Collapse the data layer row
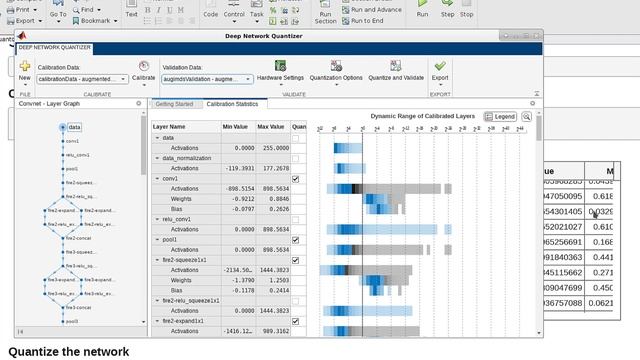This screenshot has height=360, width=640. click(158, 138)
